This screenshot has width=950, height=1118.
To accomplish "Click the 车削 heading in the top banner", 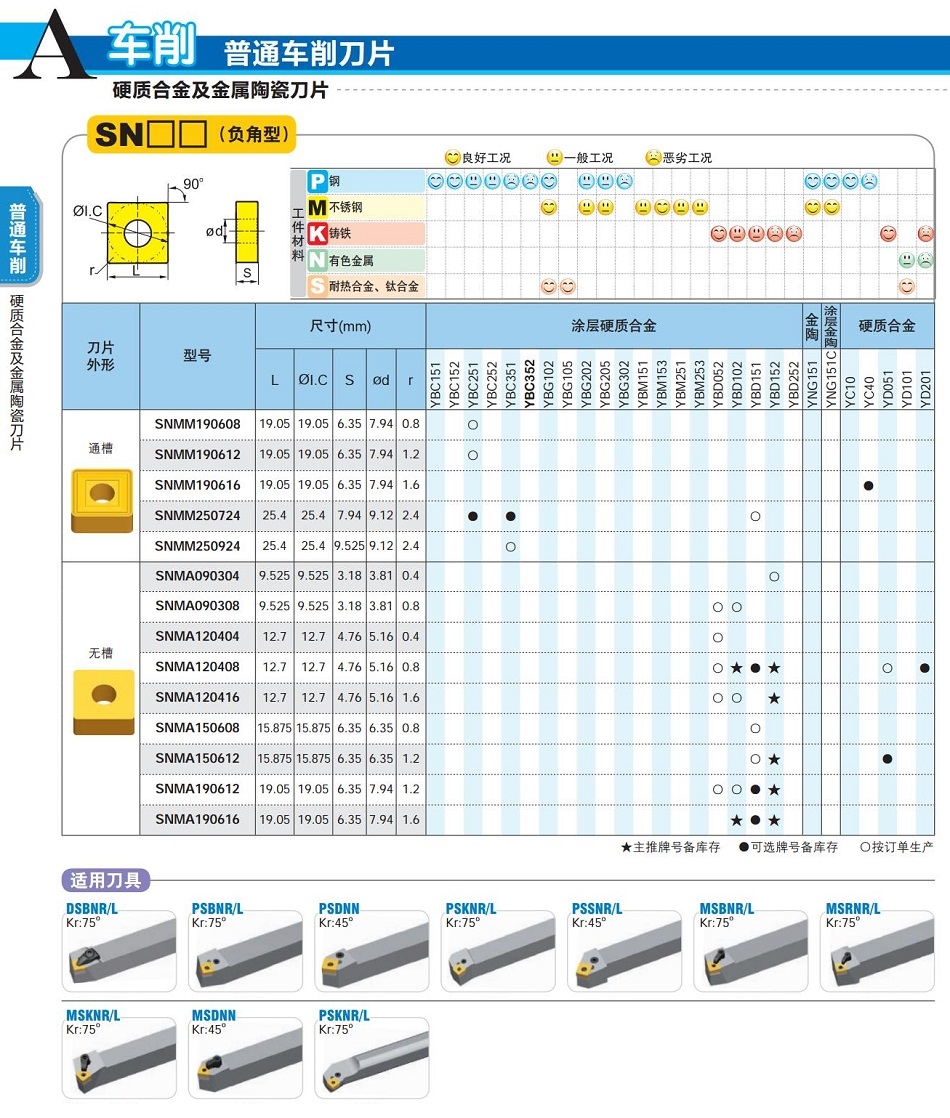I will tap(151, 44).
